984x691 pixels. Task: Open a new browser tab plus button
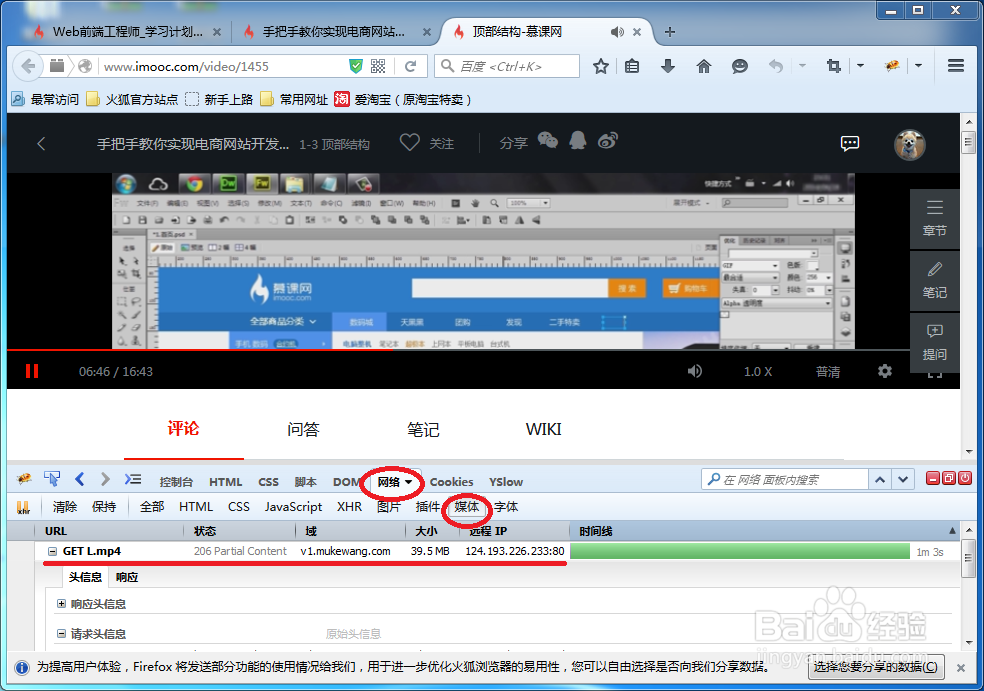670,32
